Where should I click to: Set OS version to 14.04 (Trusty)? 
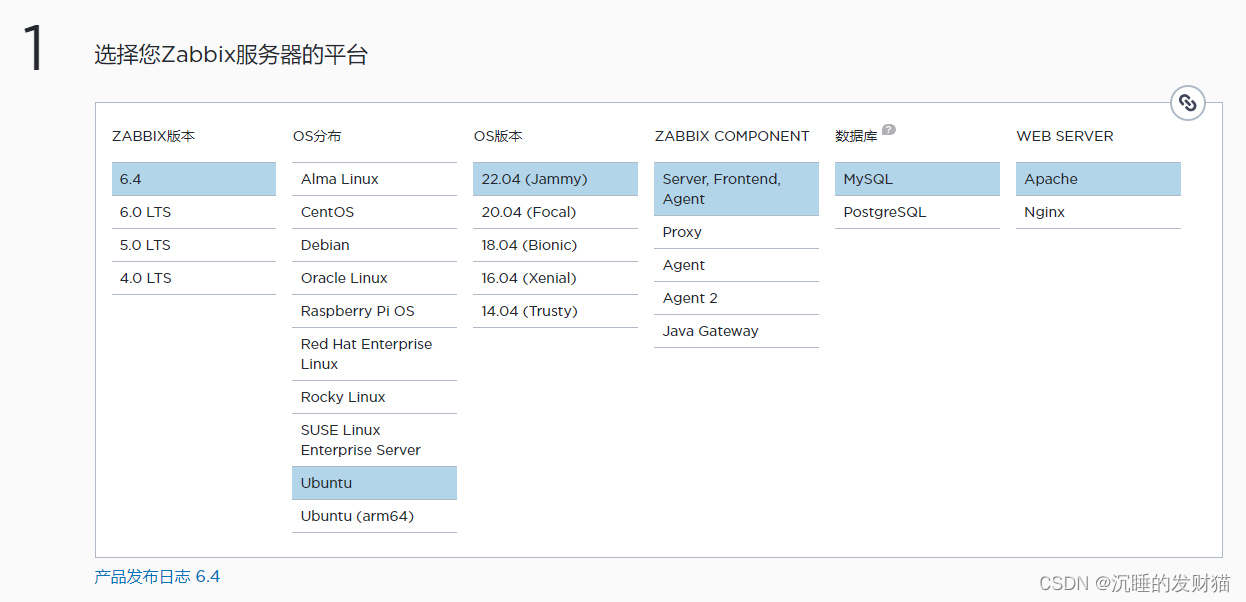(555, 311)
